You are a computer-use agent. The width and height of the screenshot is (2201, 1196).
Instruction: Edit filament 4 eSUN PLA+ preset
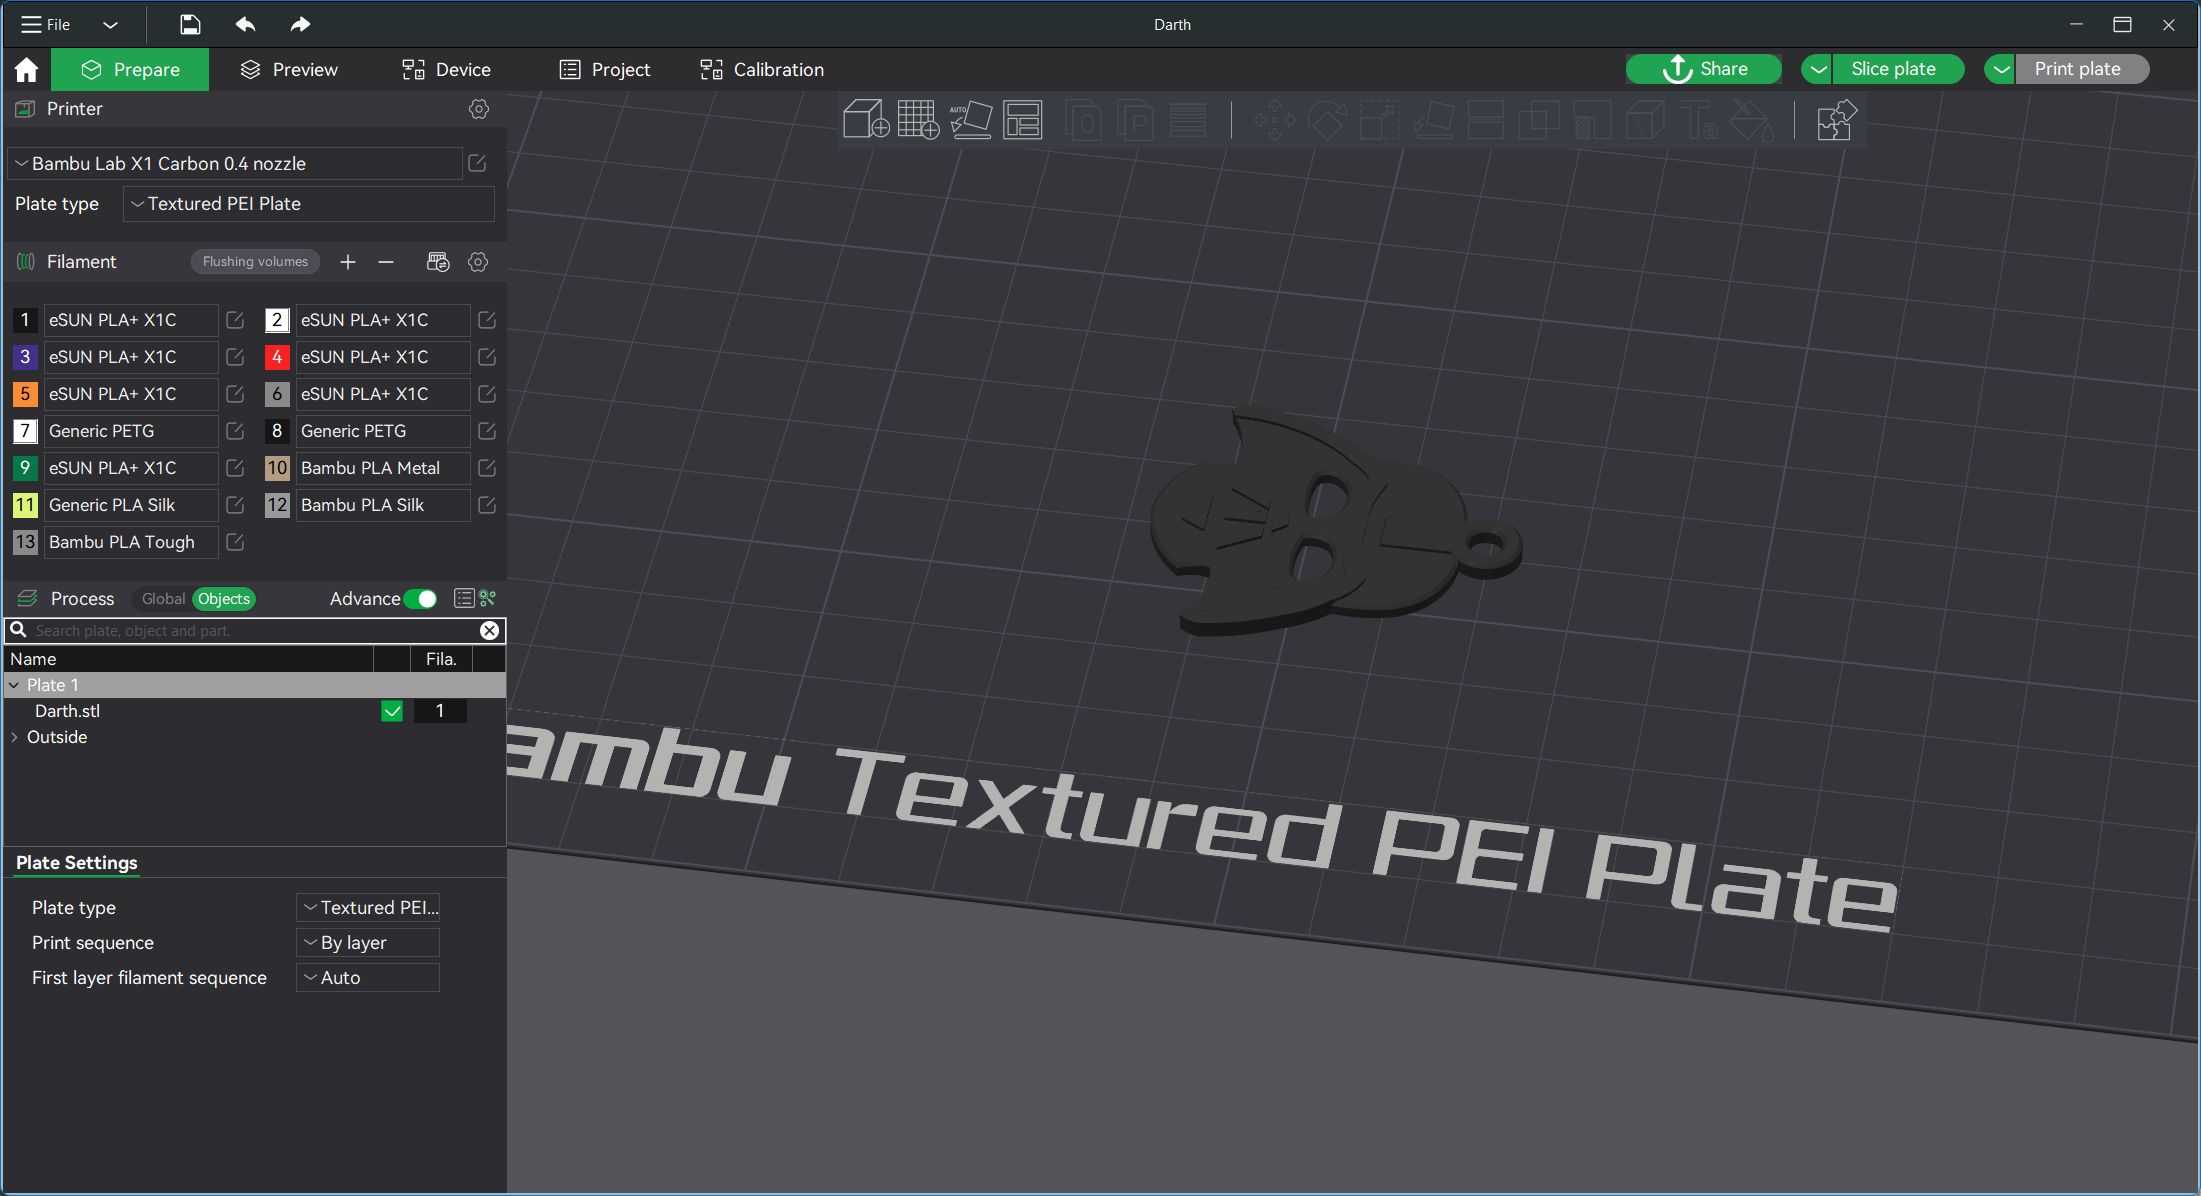pos(487,357)
